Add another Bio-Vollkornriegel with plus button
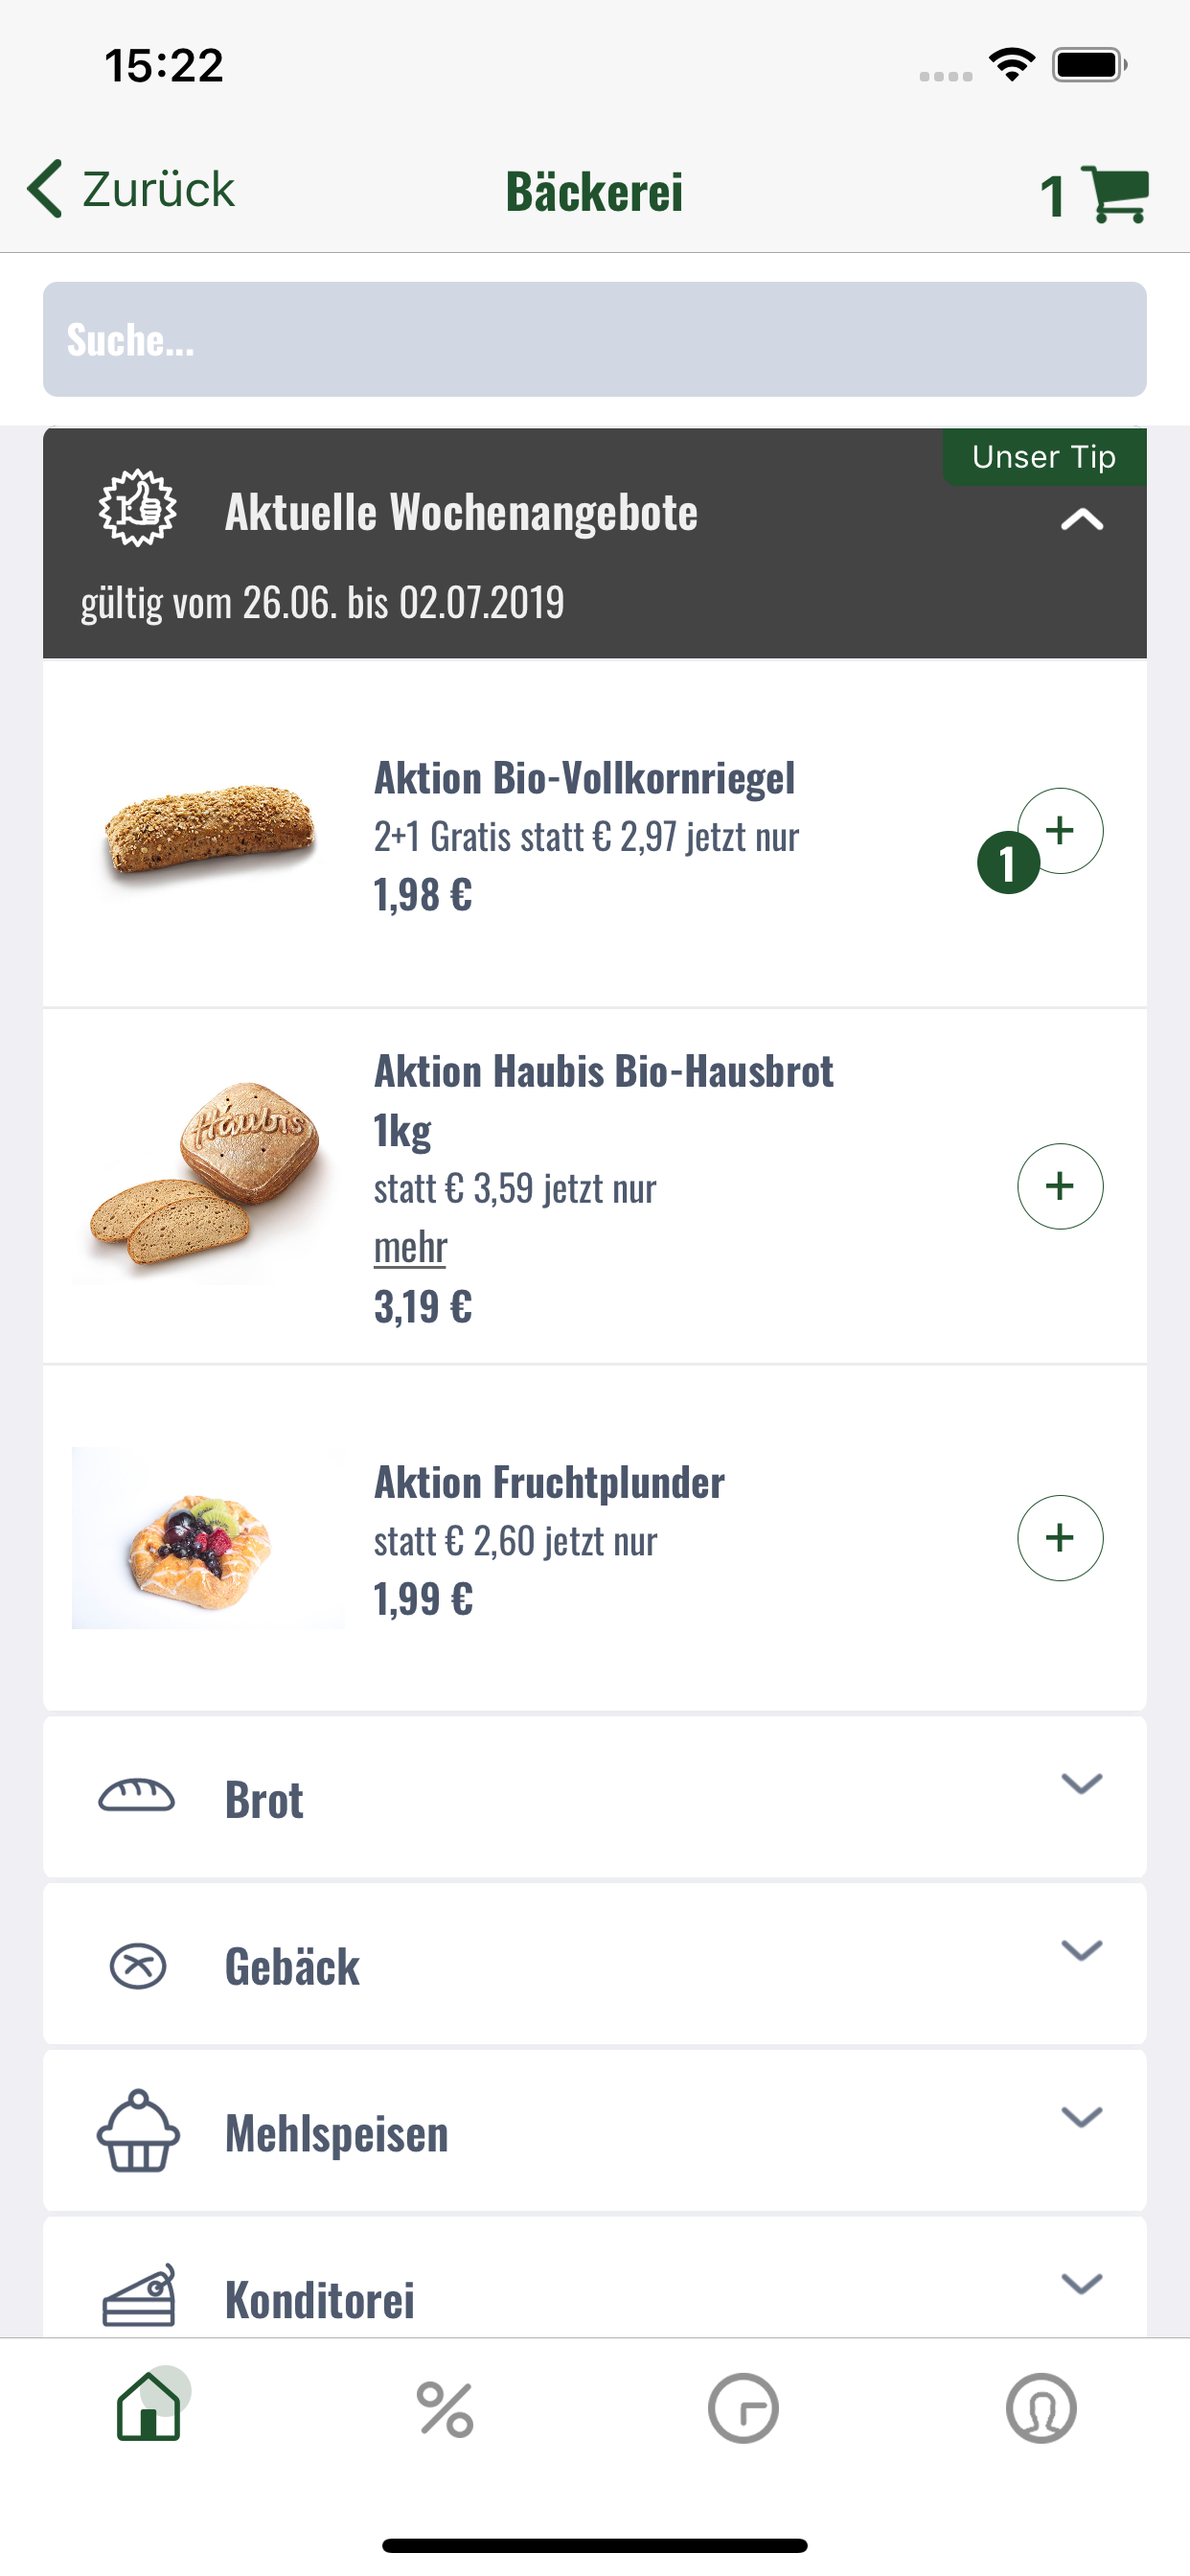1190x2576 pixels. pos(1060,830)
